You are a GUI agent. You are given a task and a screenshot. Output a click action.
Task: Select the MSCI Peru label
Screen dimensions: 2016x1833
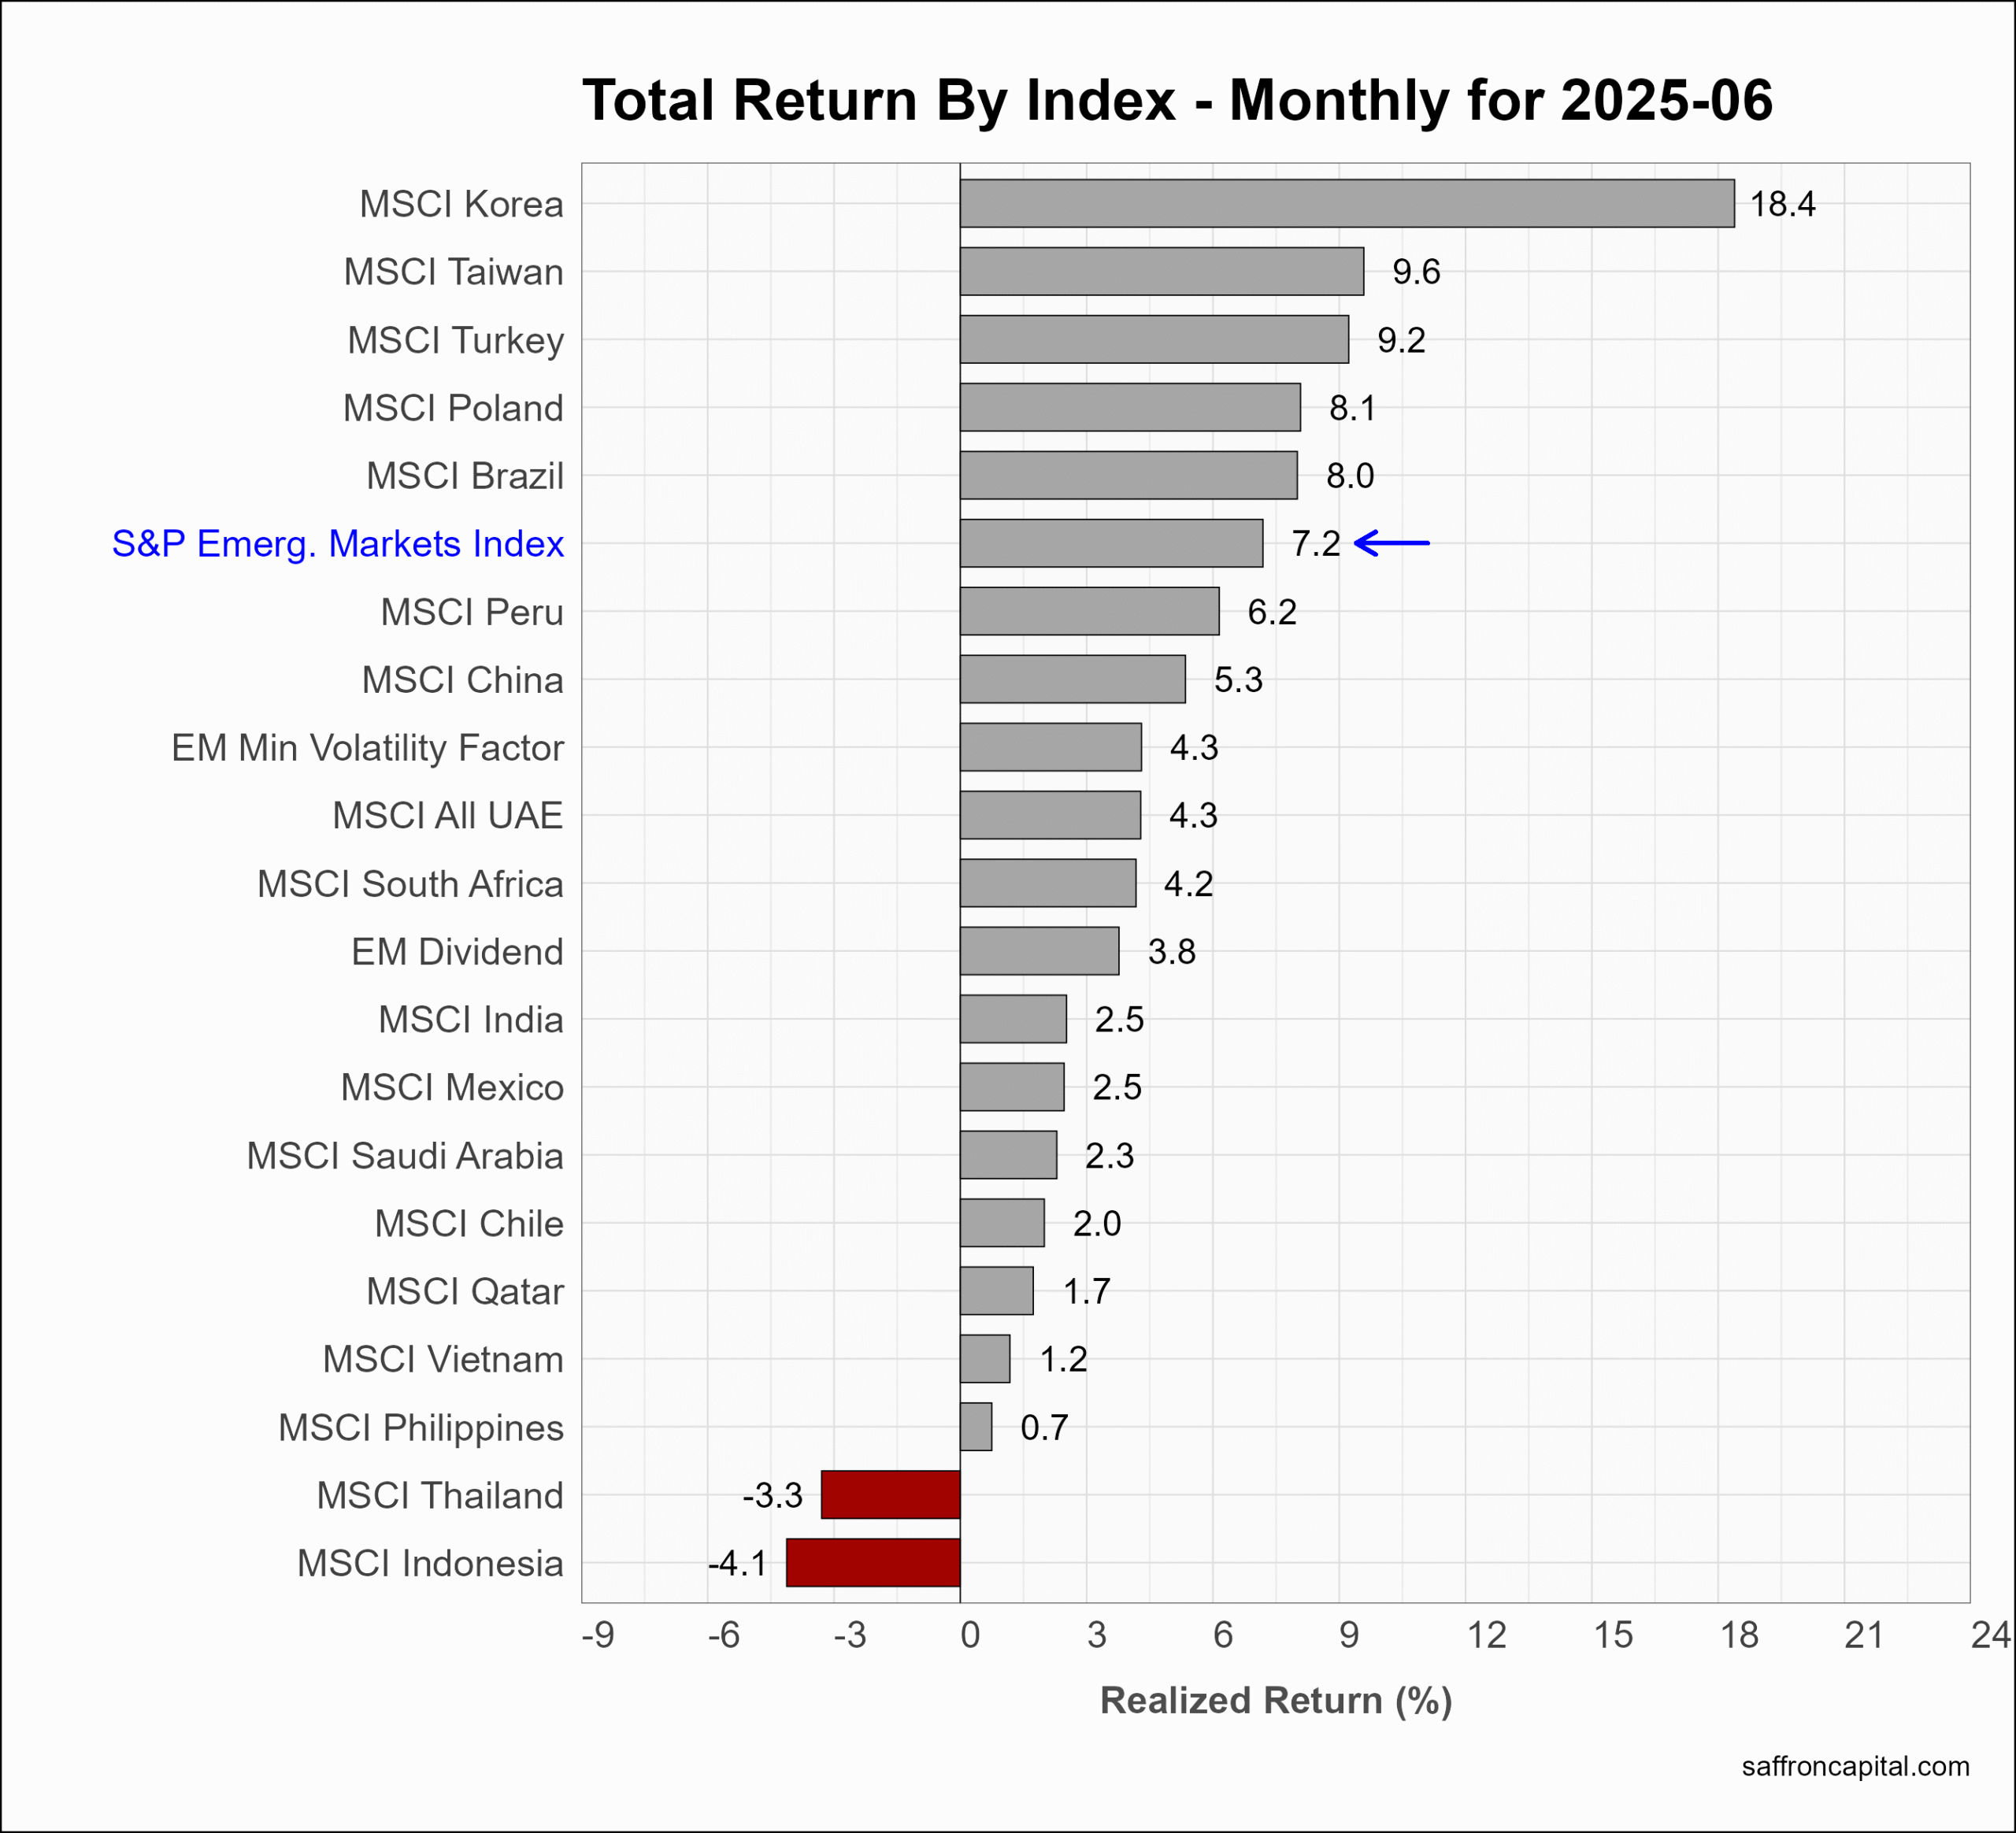pos(472,612)
